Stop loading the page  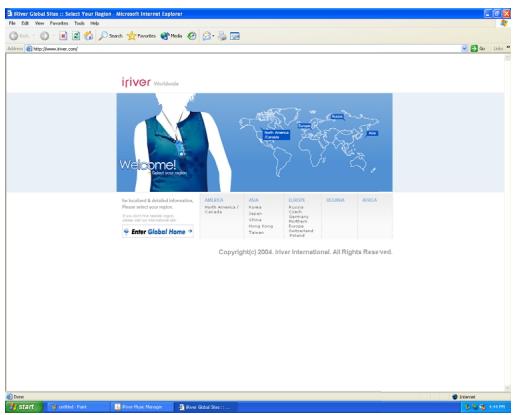point(63,36)
